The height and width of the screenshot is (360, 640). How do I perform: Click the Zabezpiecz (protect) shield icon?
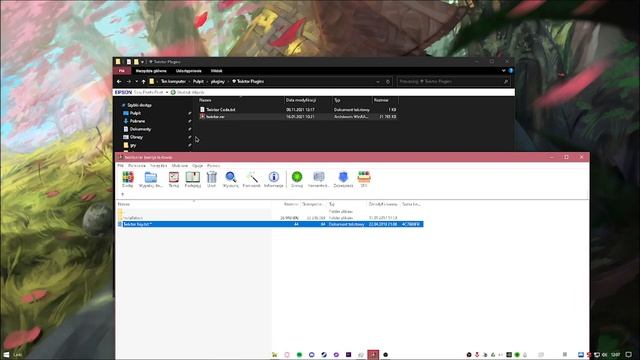(x=343, y=180)
